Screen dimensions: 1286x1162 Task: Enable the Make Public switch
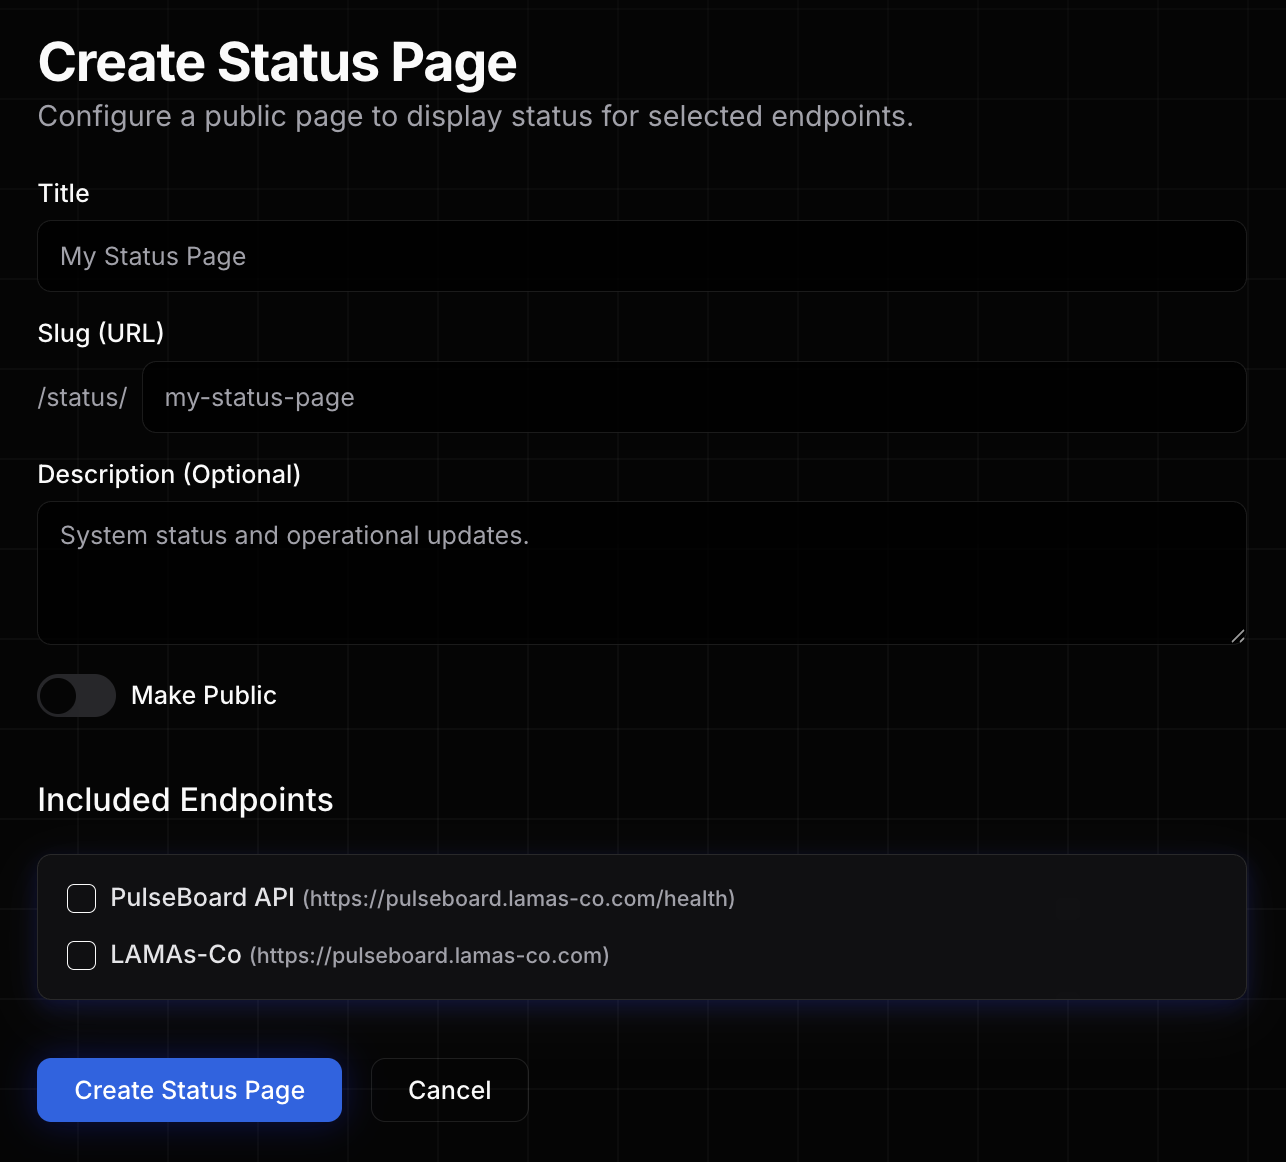[77, 696]
